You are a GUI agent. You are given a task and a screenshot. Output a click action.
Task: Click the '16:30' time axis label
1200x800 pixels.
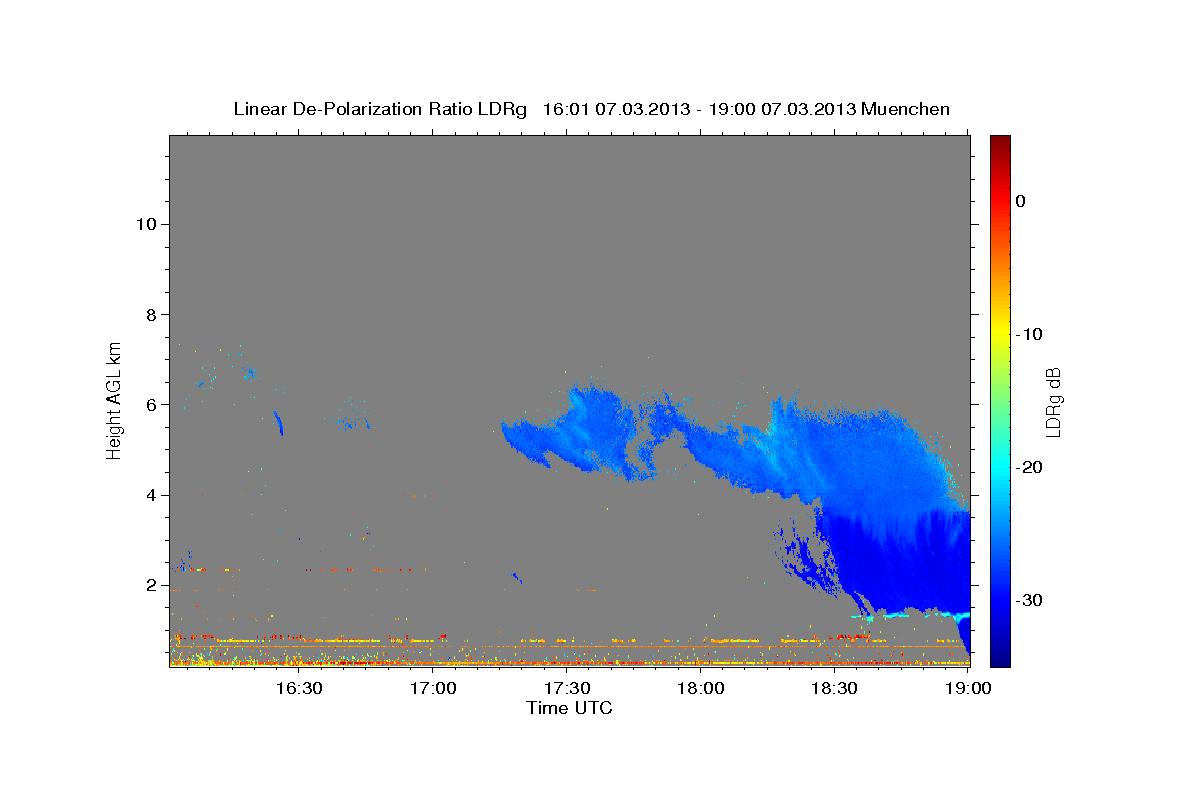(x=298, y=688)
